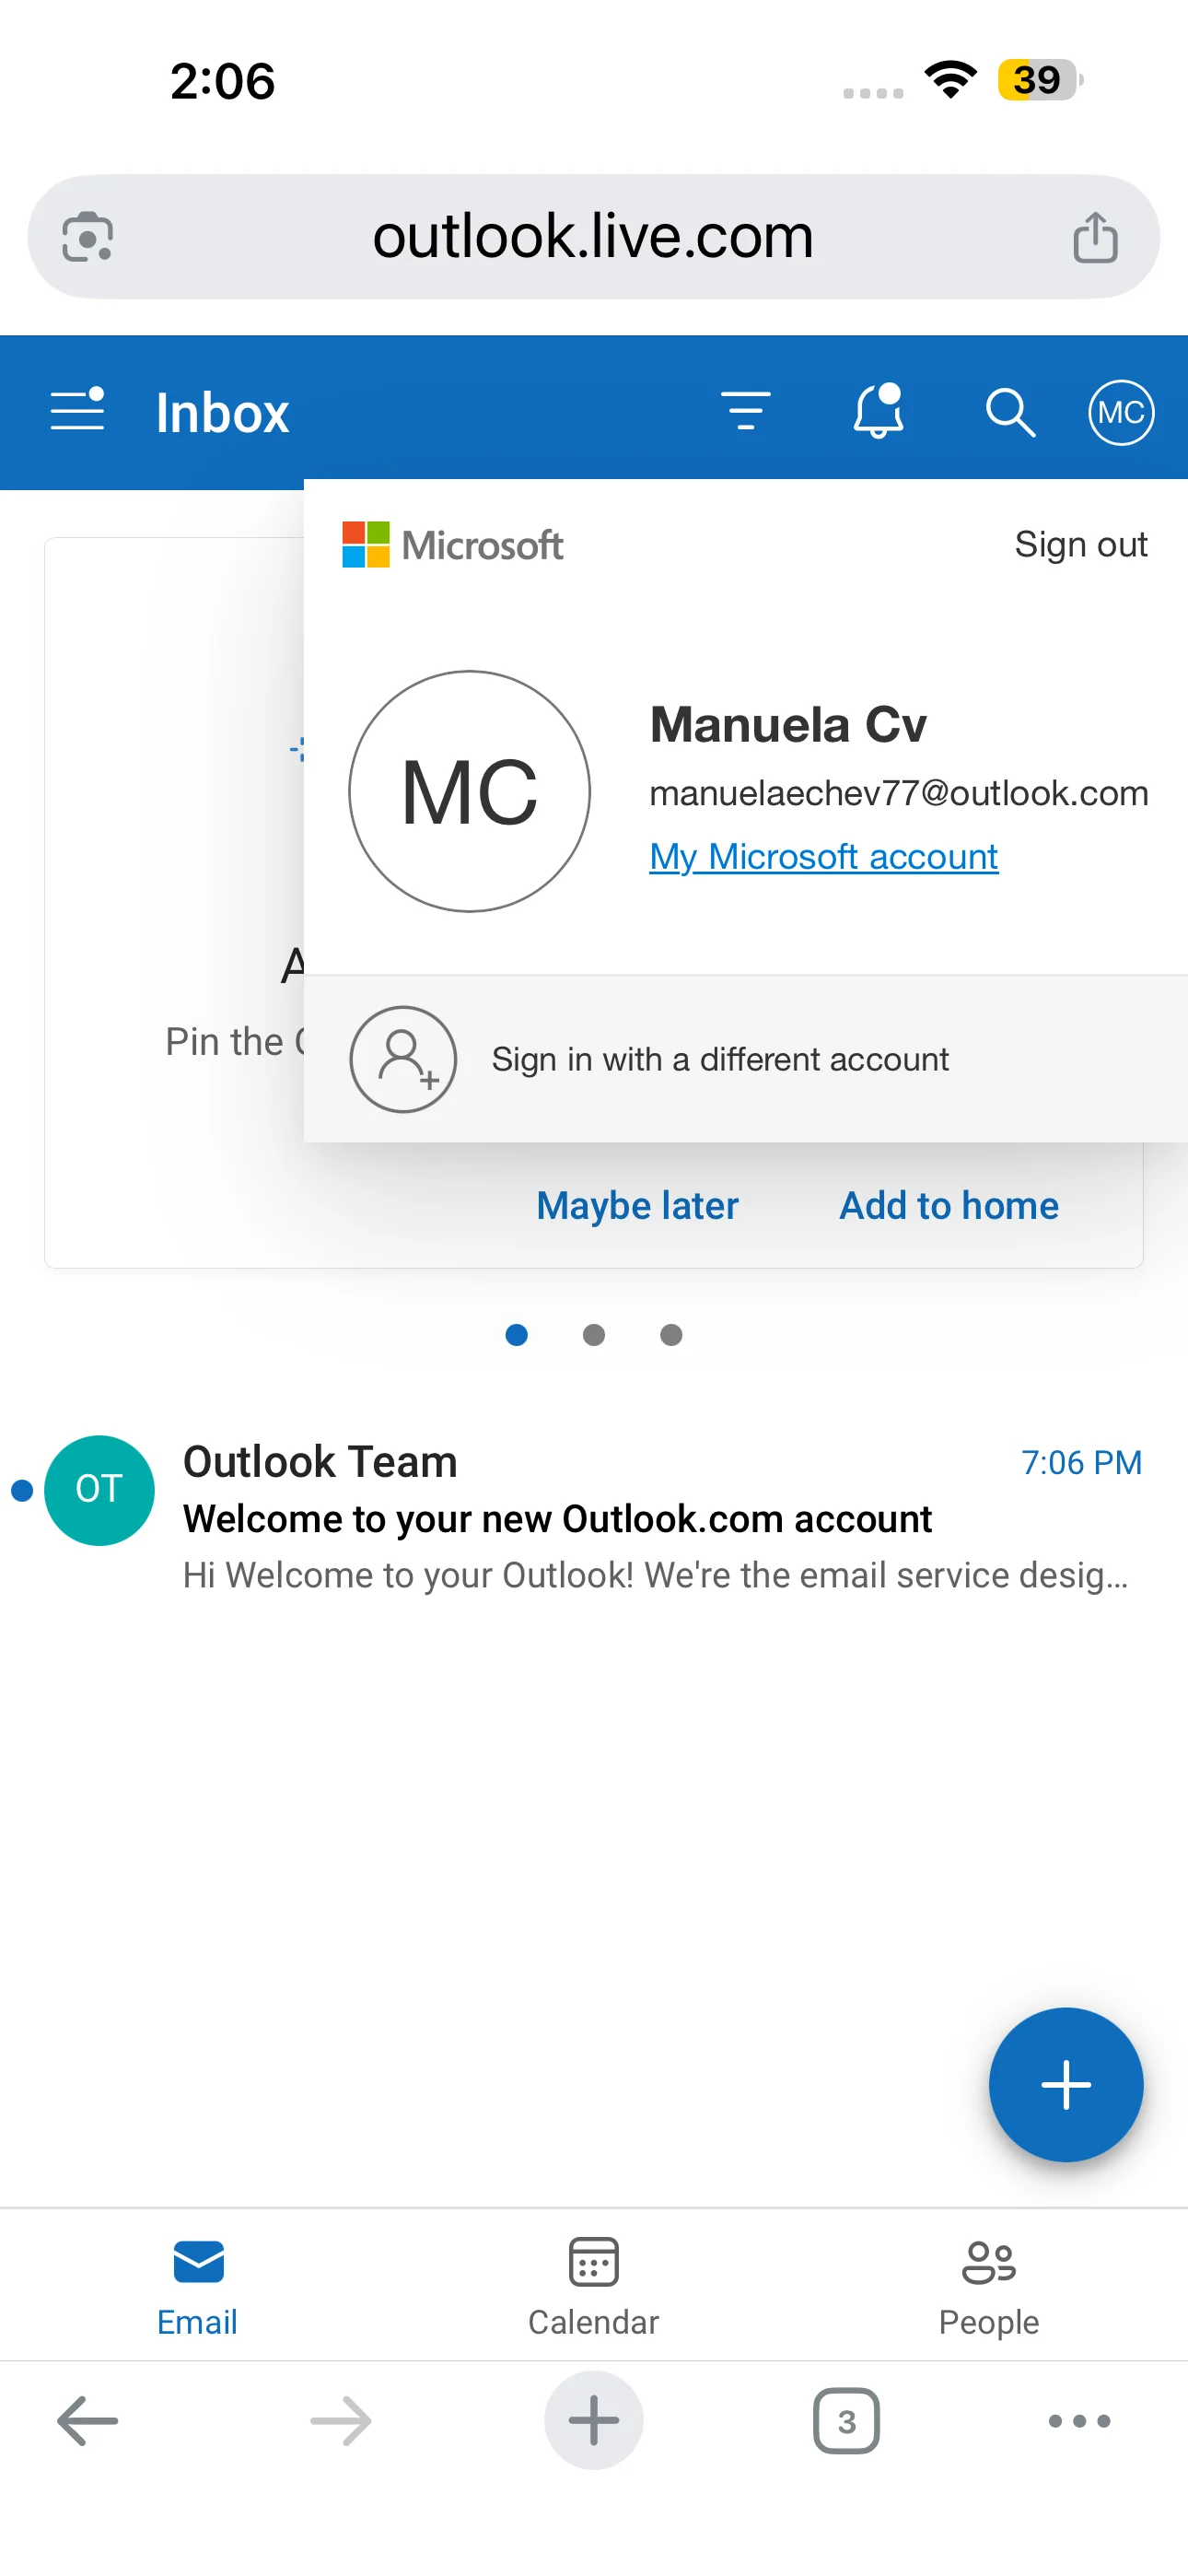The image size is (1188, 2576).
Task: Tap the blue compose plus button
Action: [x=1065, y=2085]
